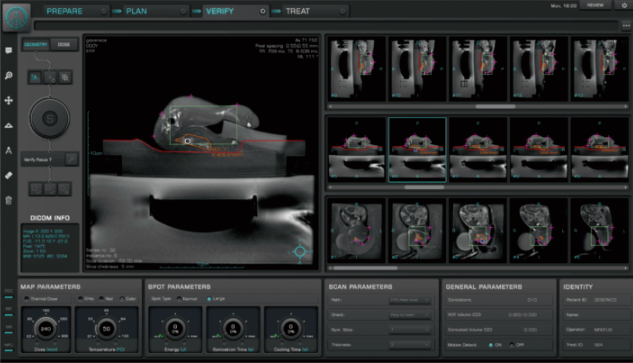This screenshot has width=633, height=363.
Task: Click the wrench icon beside Verify Focus
Action: 71,159
